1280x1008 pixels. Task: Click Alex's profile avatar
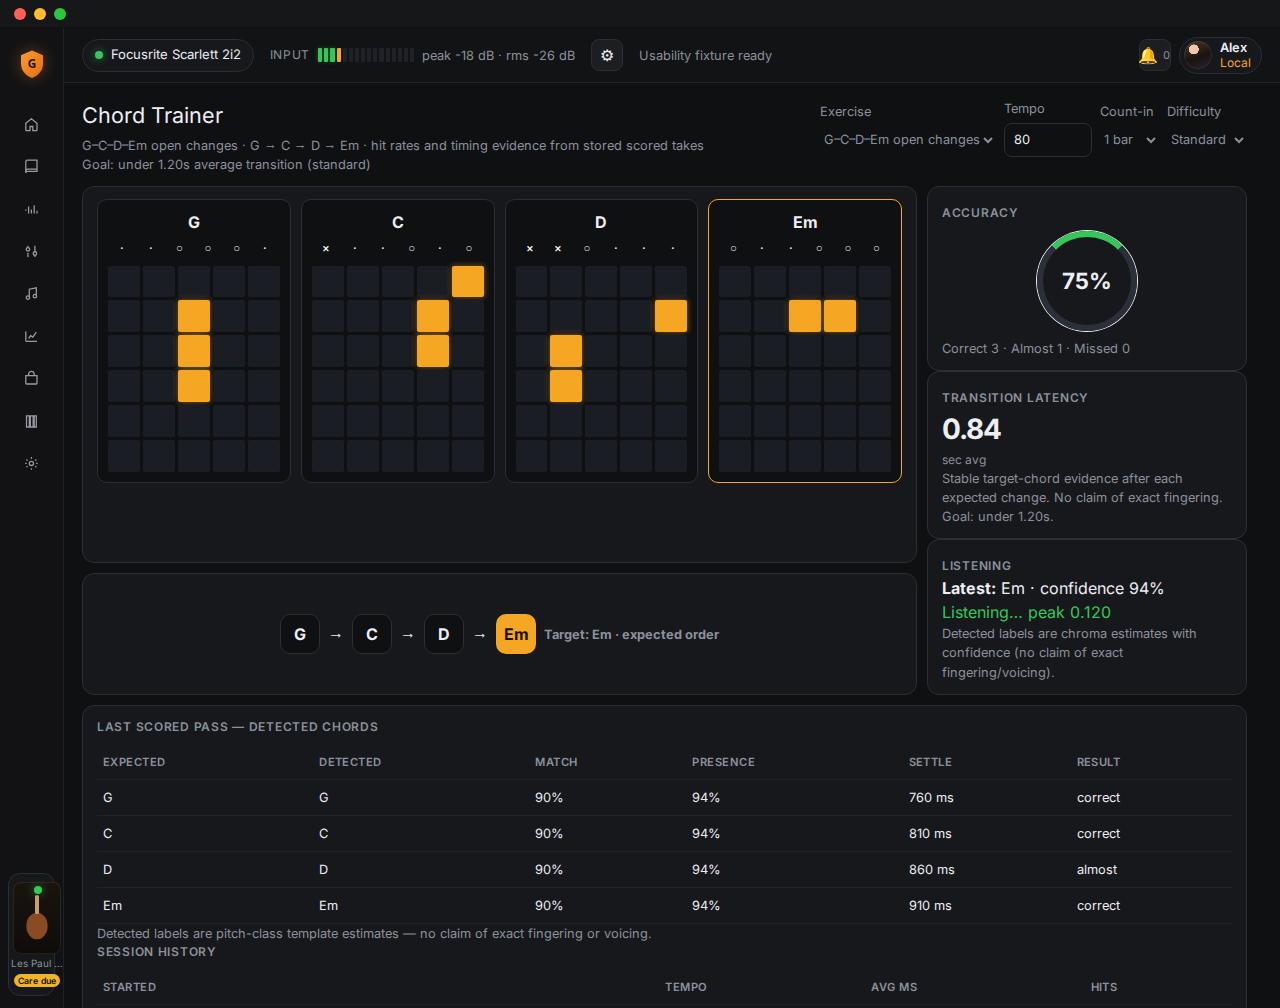coord(1198,55)
